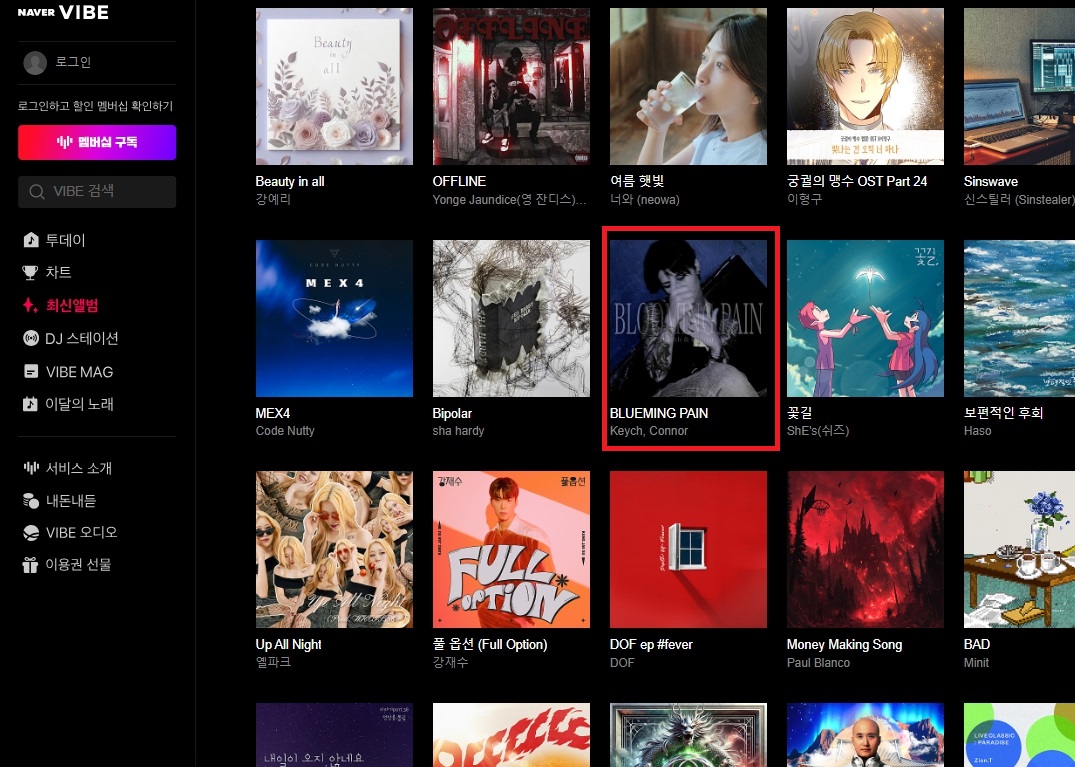Open BAD album cover
Screen dimensions: 1075x767
pos(1019,549)
